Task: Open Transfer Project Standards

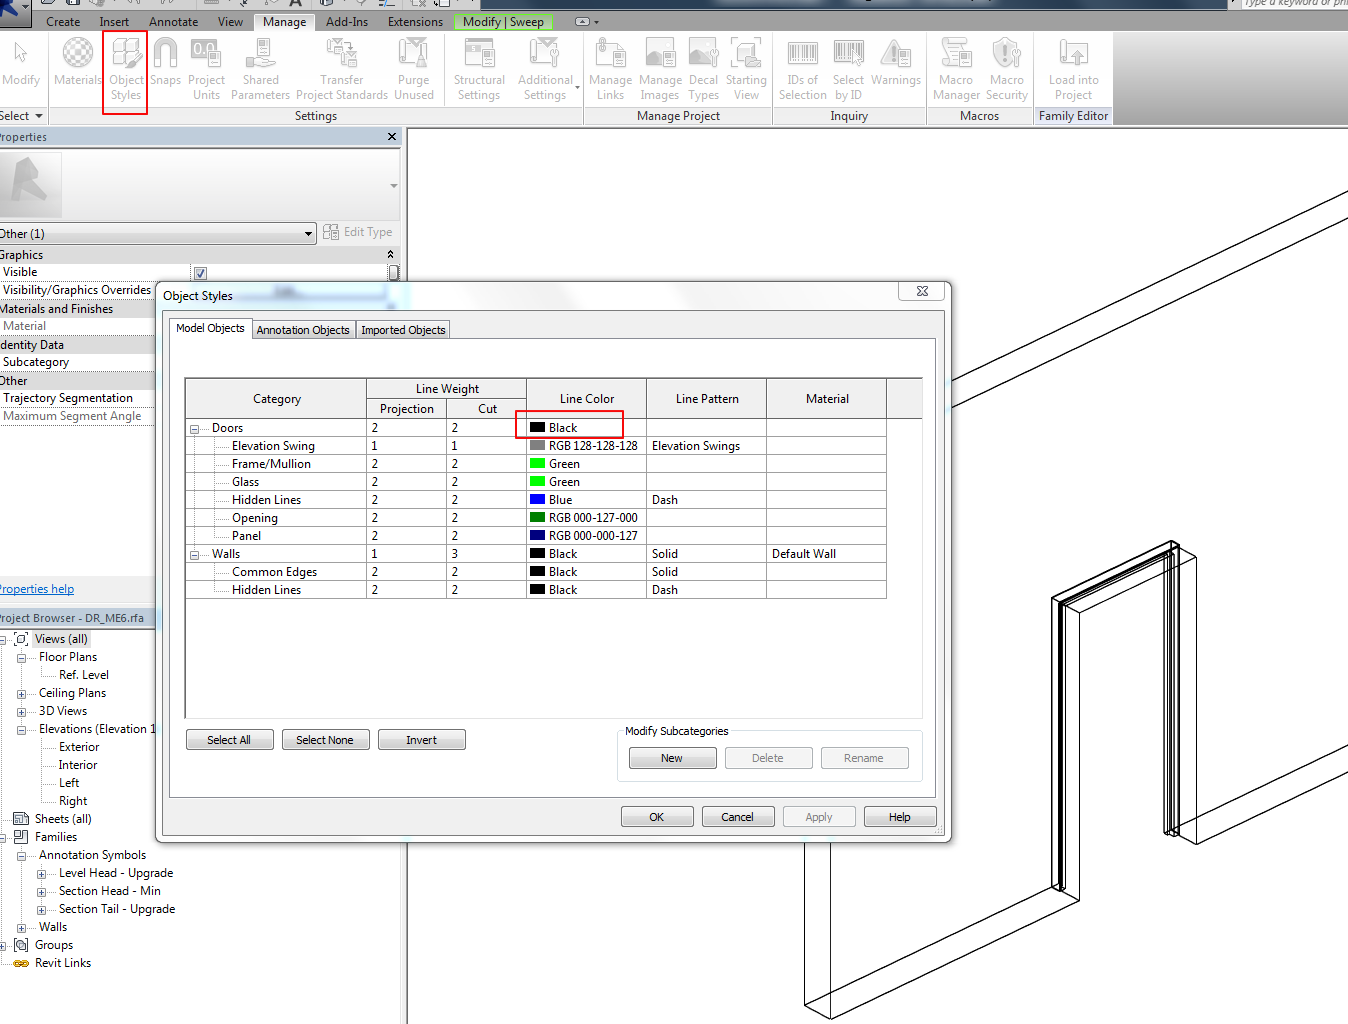Action: pyautogui.click(x=342, y=68)
